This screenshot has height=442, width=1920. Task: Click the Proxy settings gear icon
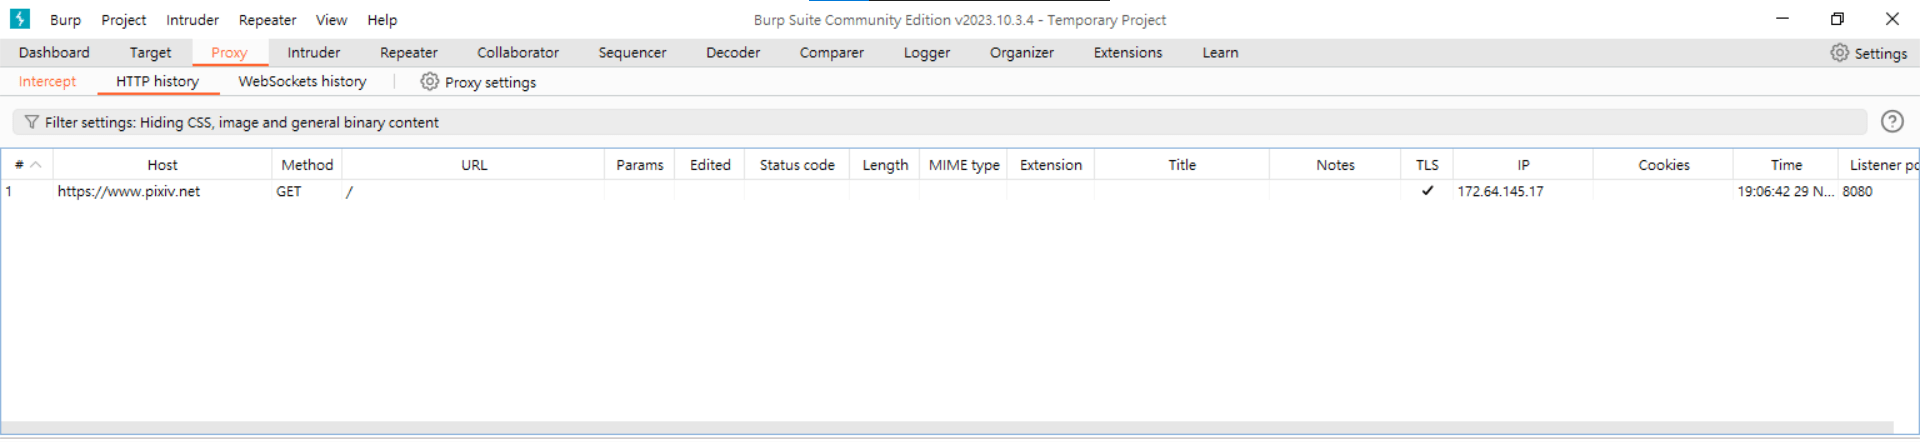(429, 82)
